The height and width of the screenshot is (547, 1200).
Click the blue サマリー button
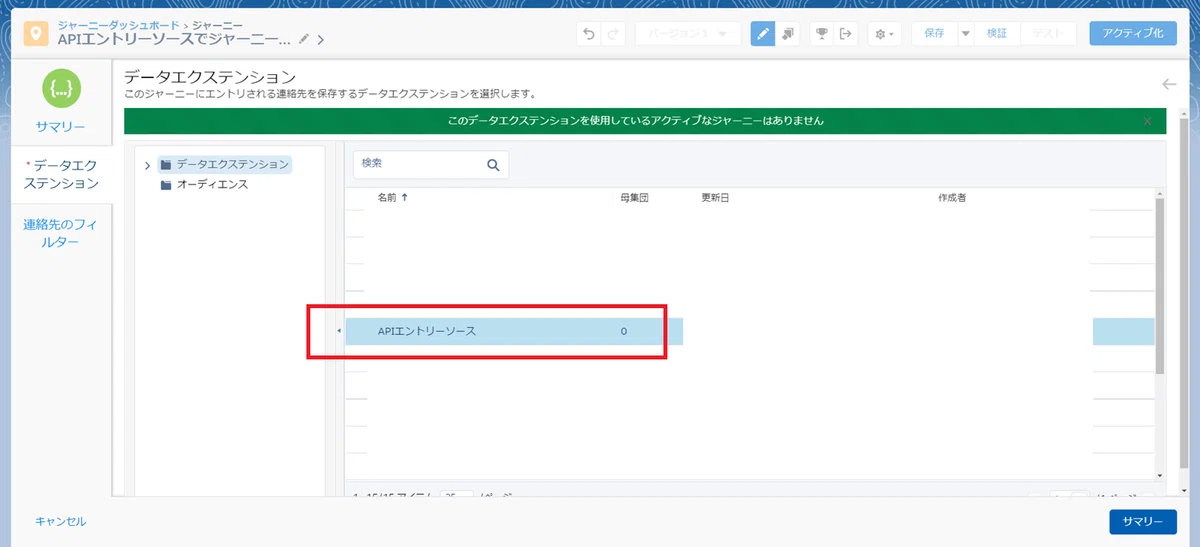point(1143,523)
